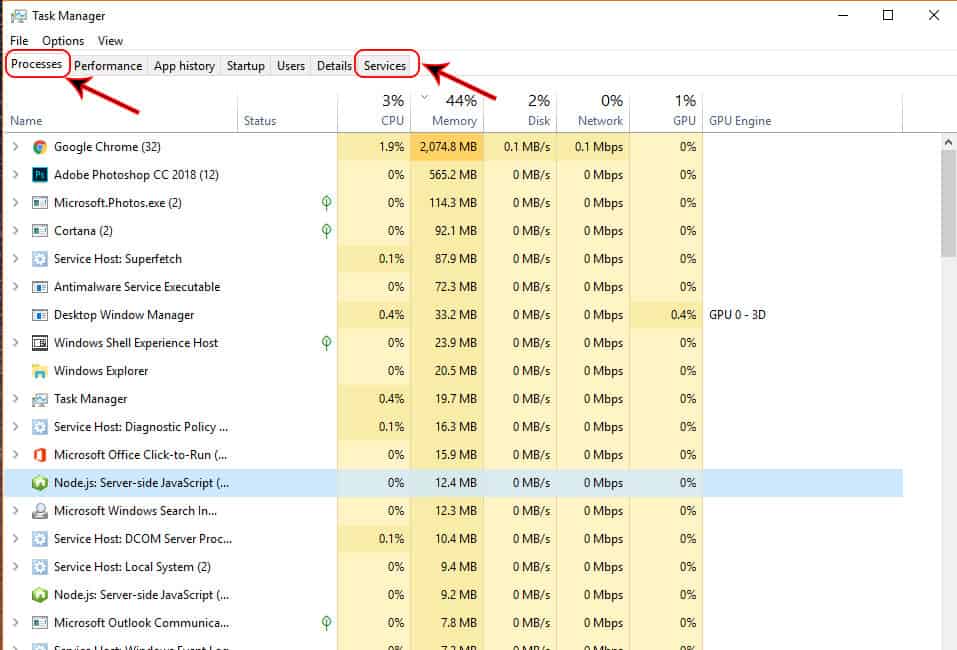This screenshot has width=957, height=650.
Task: Click the Service Host: Superfetch gear icon
Action: pos(40,259)
